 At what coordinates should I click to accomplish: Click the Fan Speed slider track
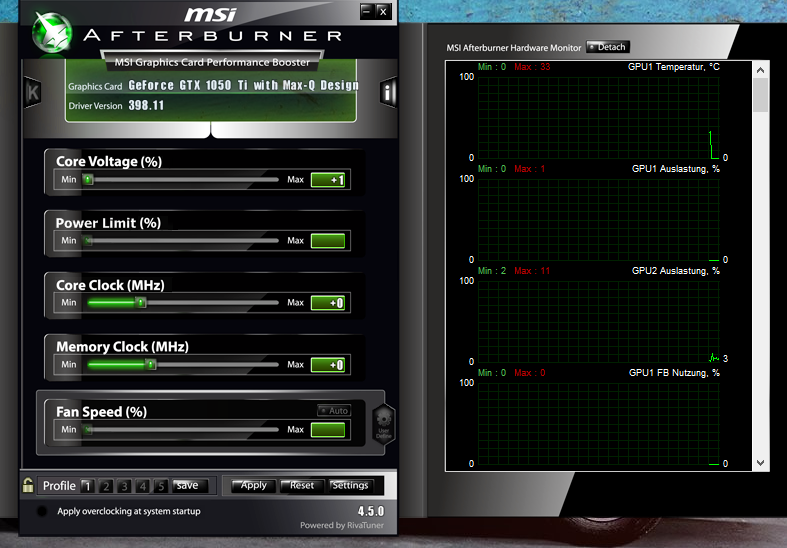click(181, 429)
